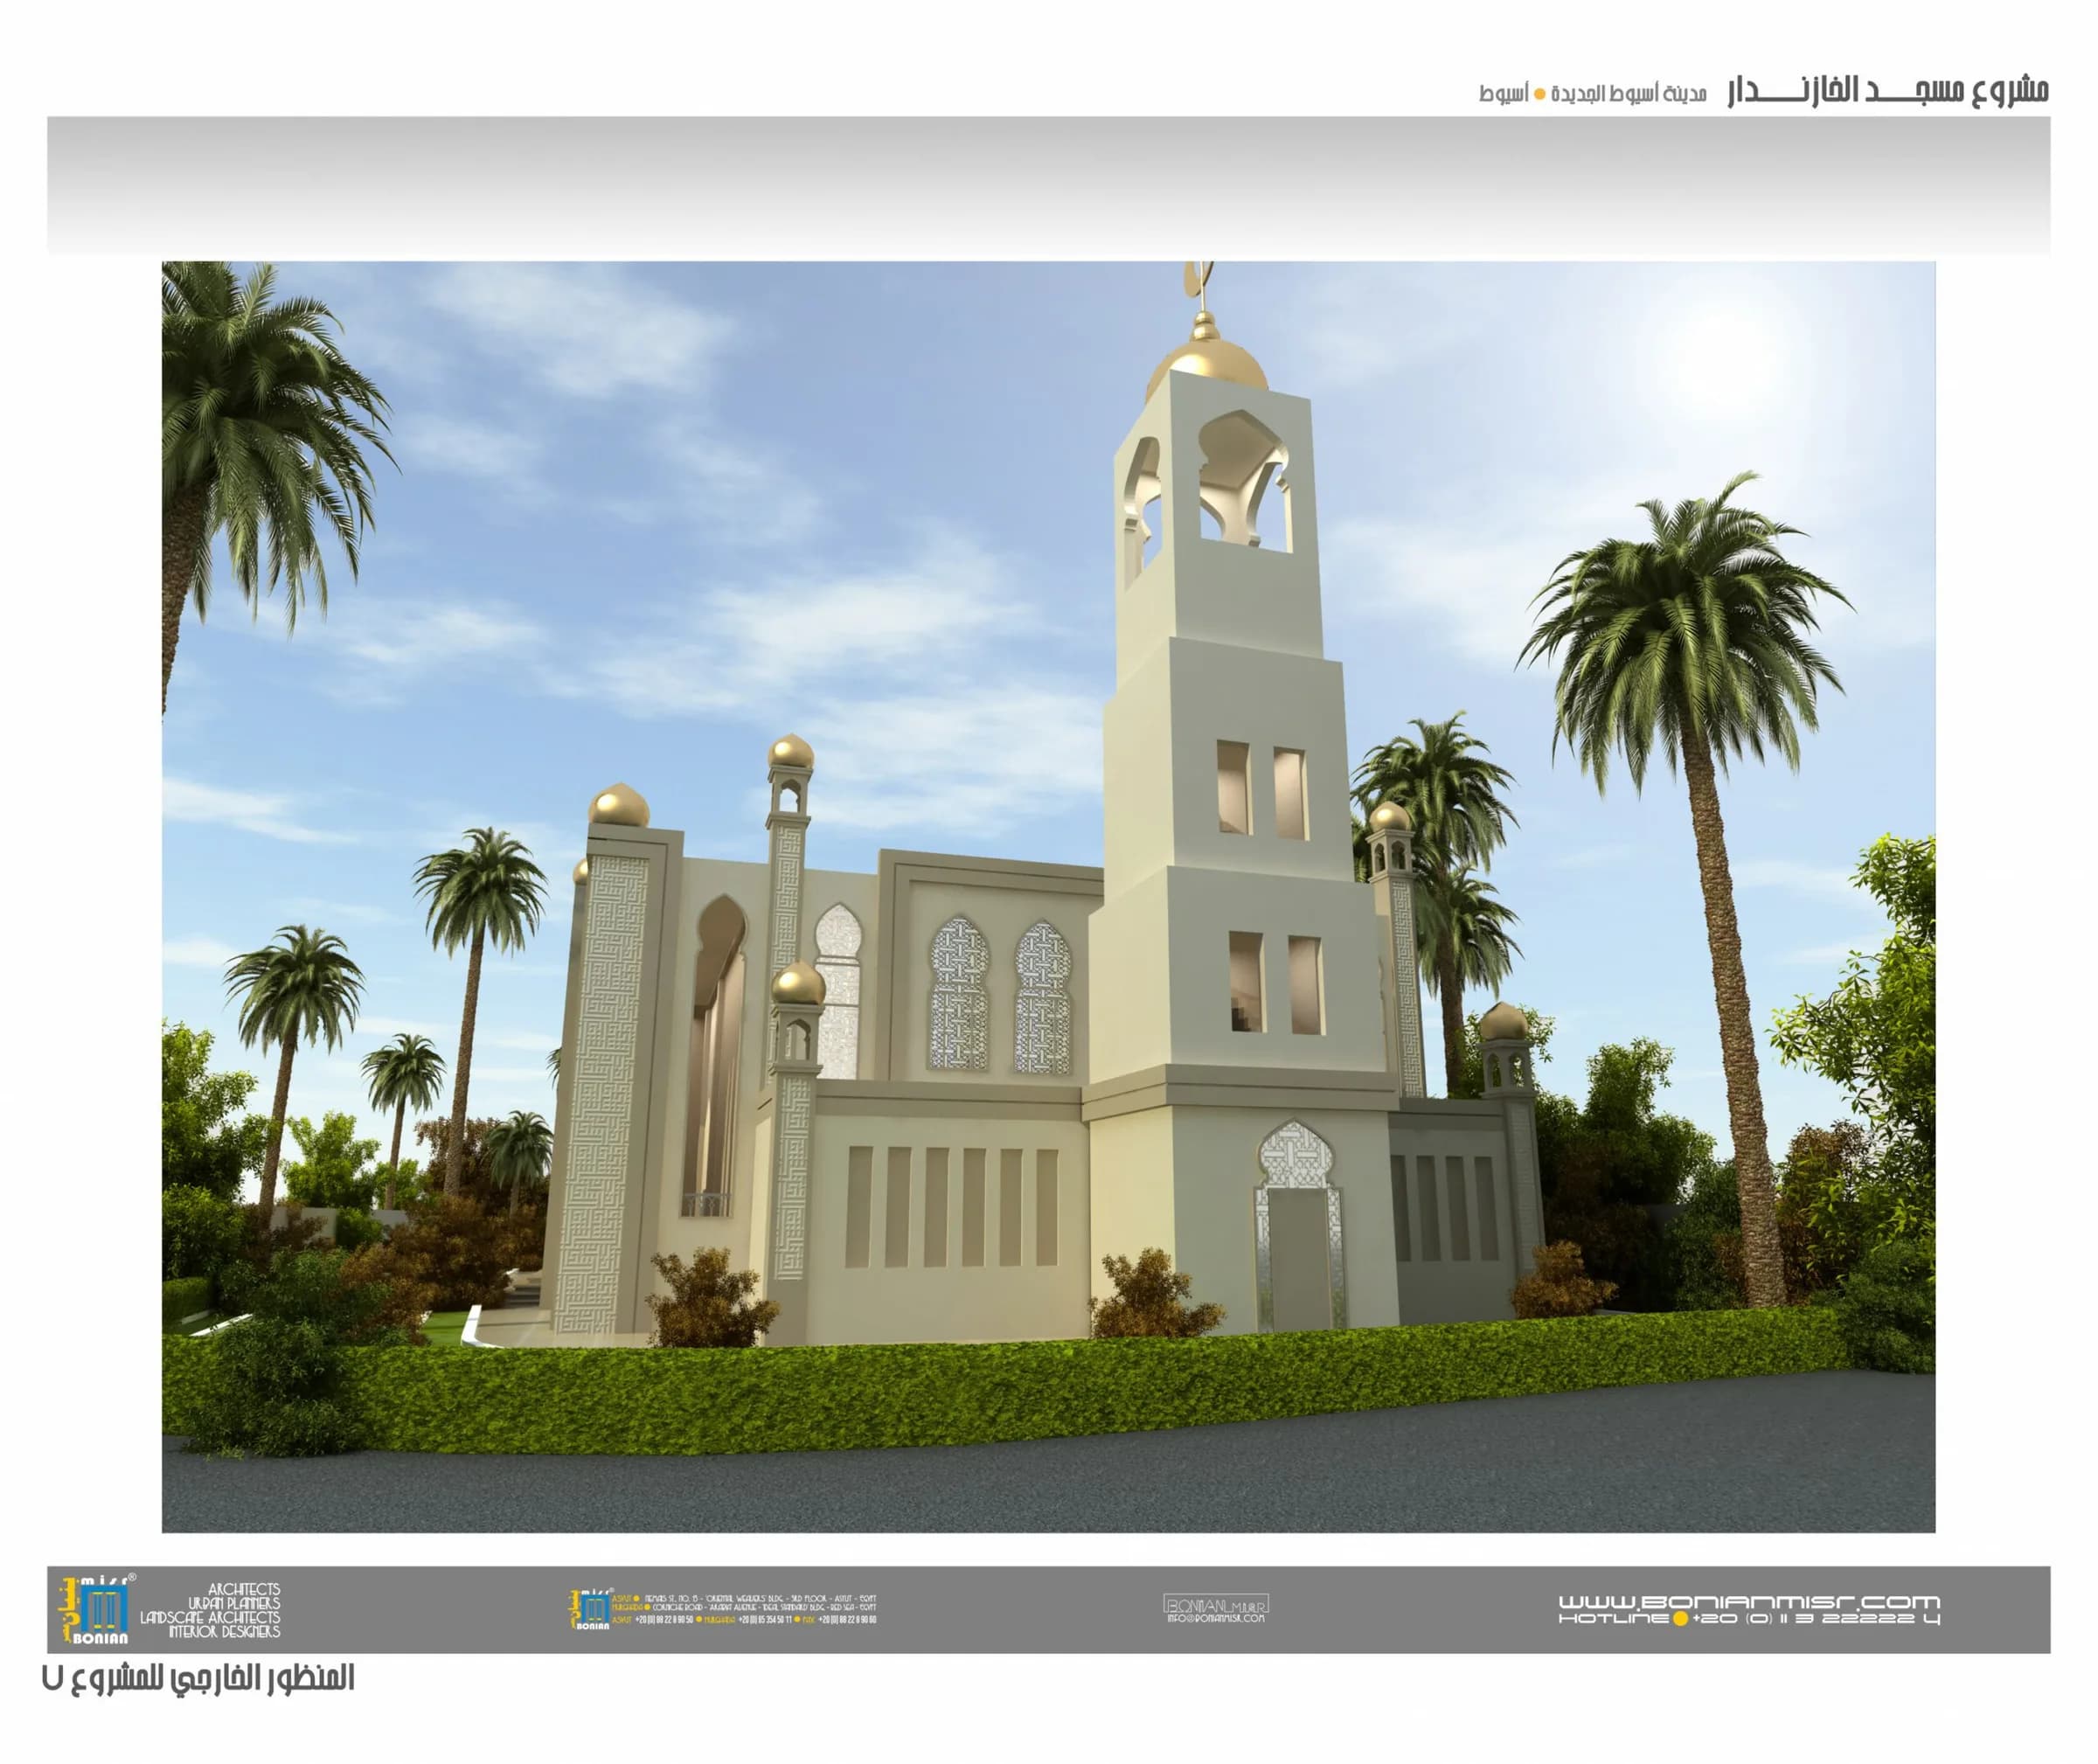Click the Hurghada Corniche Road address line
The image size is (2098, 1764).
[x=744, y=1608]
